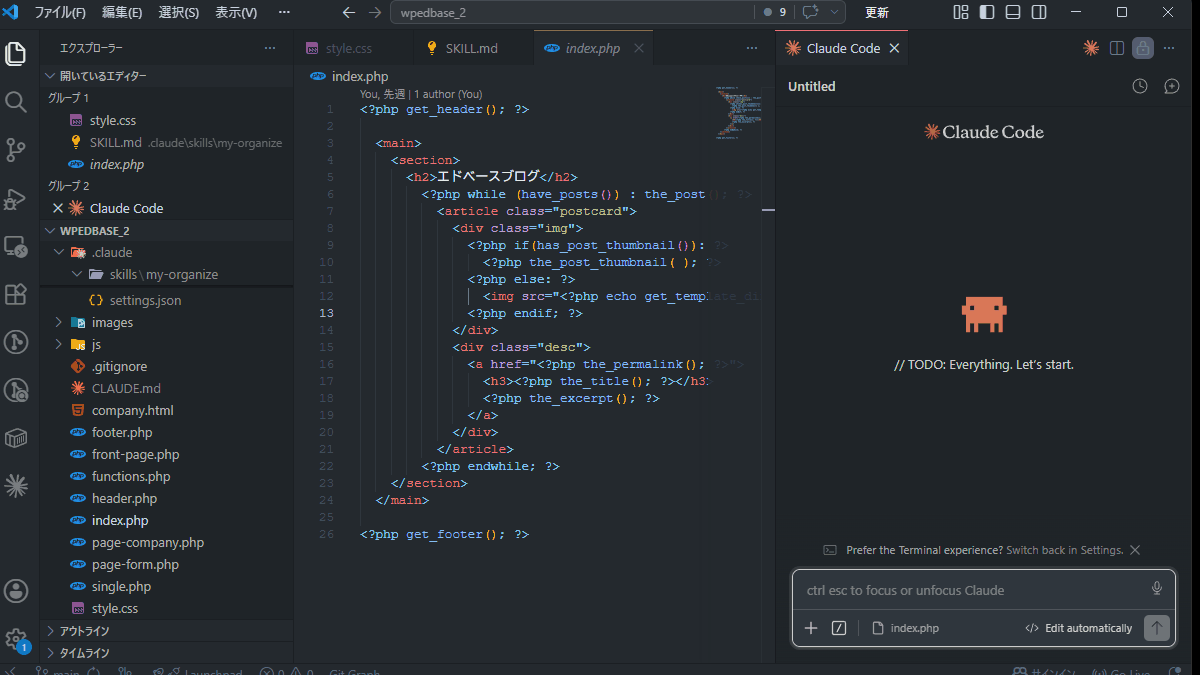Close the Claude Code tab

coord(894,48)
